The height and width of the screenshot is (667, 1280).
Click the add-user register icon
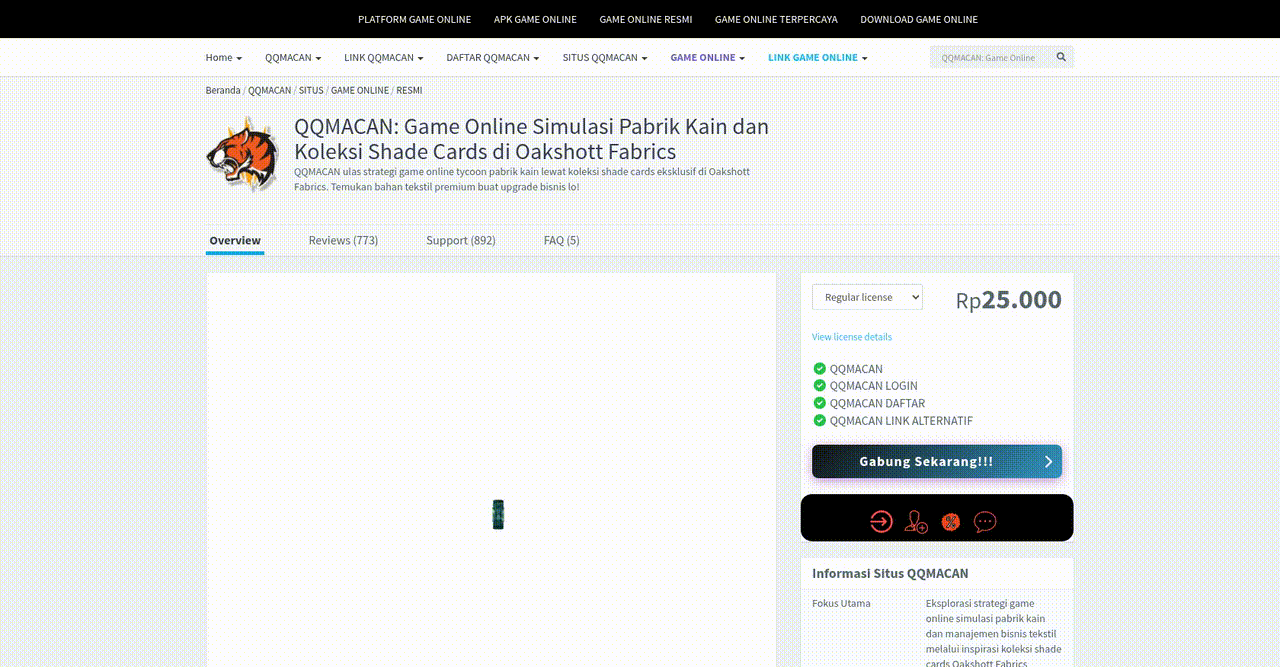click(x=916, y=521)
